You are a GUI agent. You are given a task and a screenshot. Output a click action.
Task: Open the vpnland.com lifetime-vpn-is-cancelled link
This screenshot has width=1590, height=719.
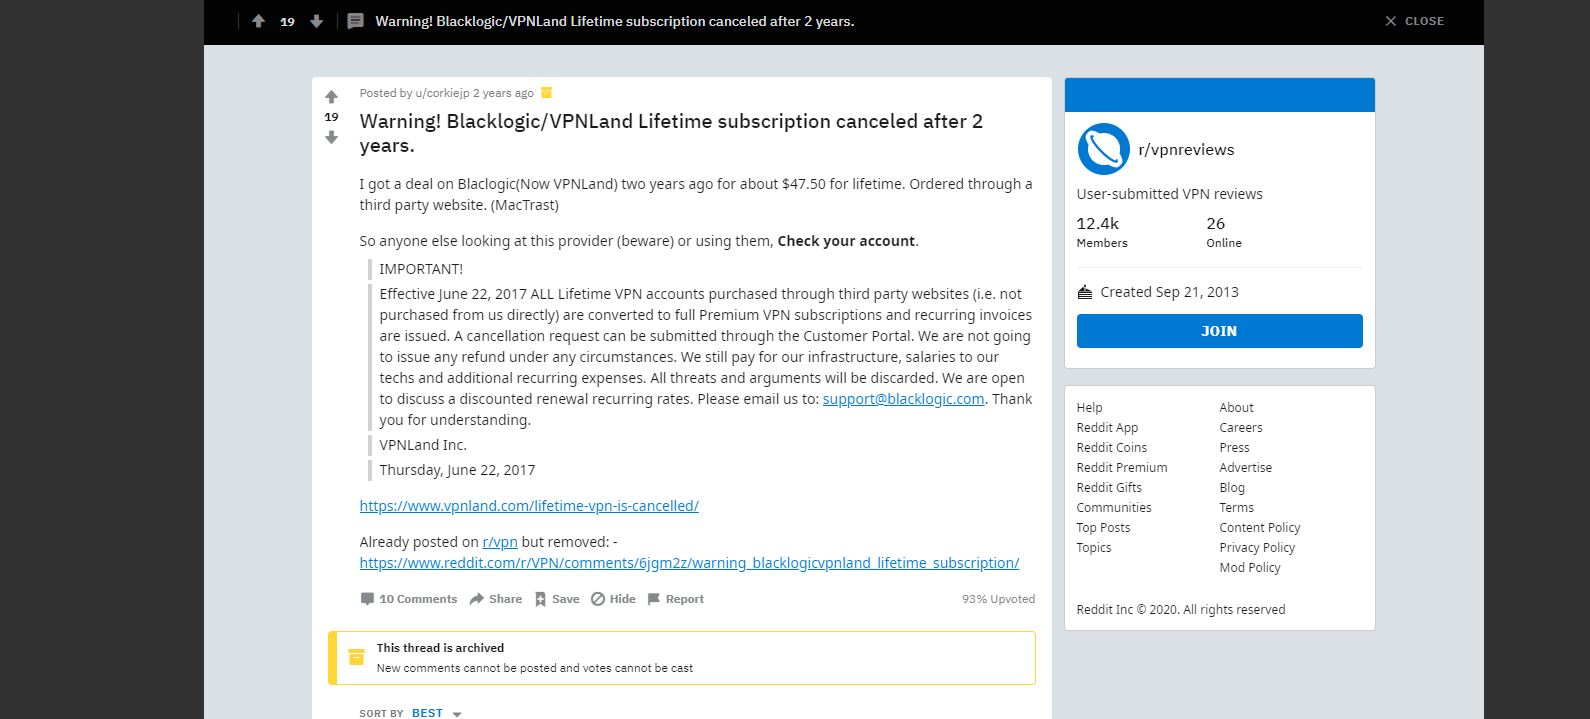(529, 506)
